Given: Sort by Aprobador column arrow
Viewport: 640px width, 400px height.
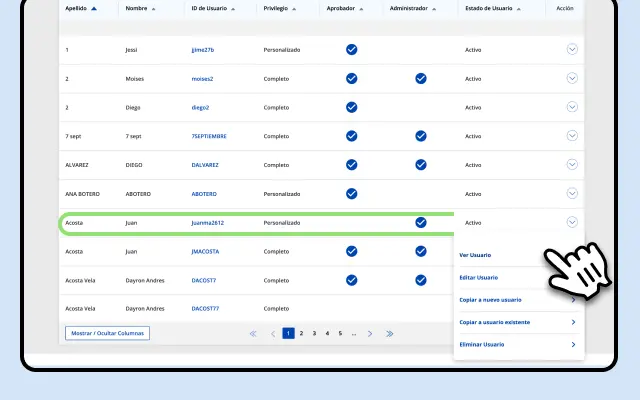Looking at the screenshot, I should [x=361, y=9].
